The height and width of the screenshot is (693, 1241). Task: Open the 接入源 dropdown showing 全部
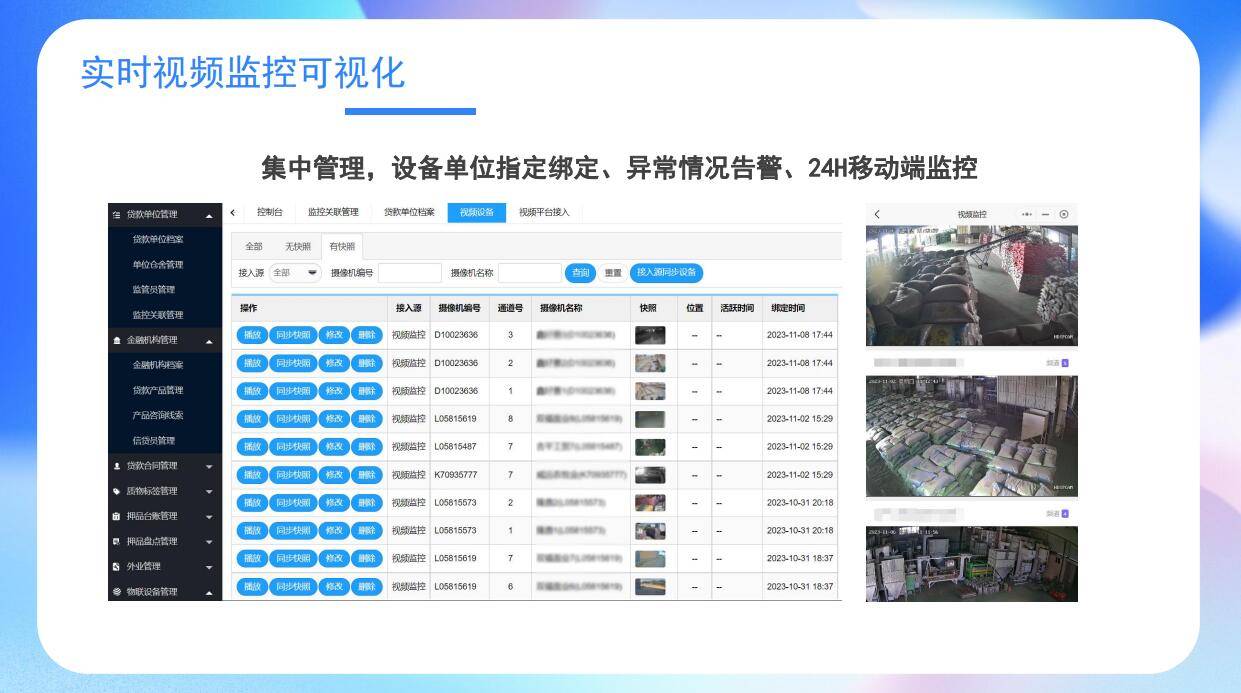click(295, 273)
